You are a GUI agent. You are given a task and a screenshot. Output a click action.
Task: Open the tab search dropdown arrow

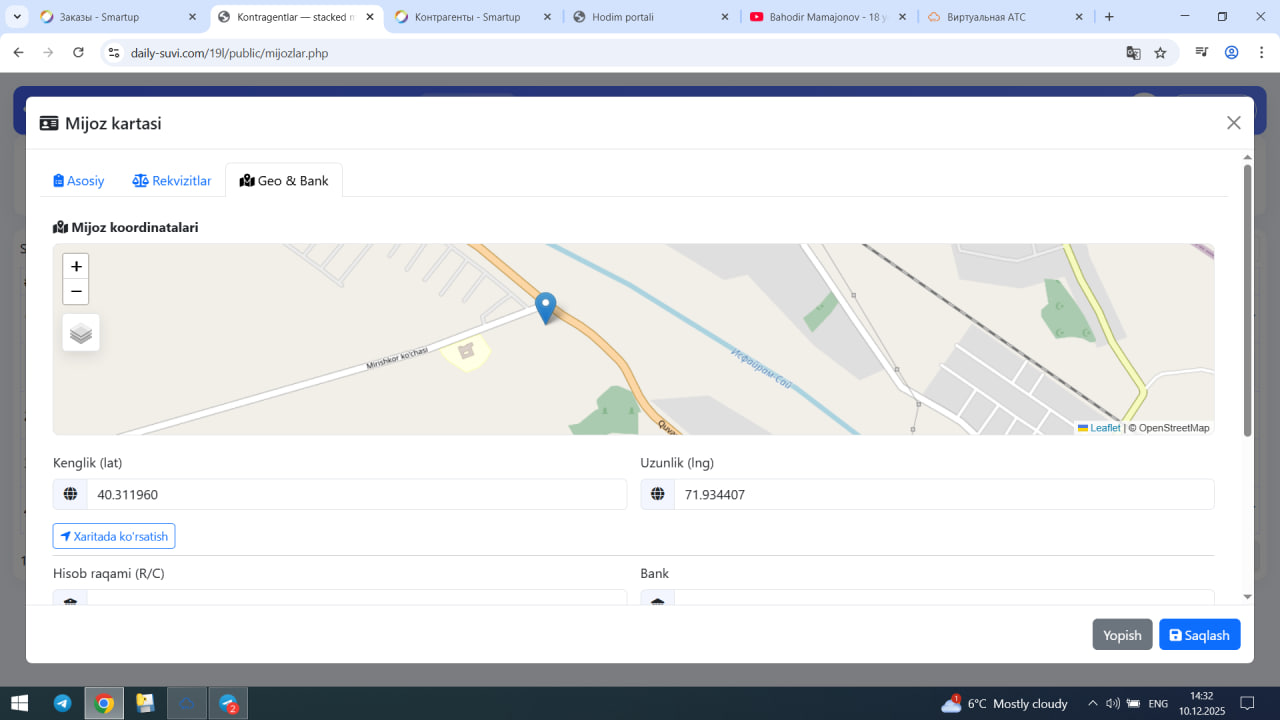tap(17, 17)
